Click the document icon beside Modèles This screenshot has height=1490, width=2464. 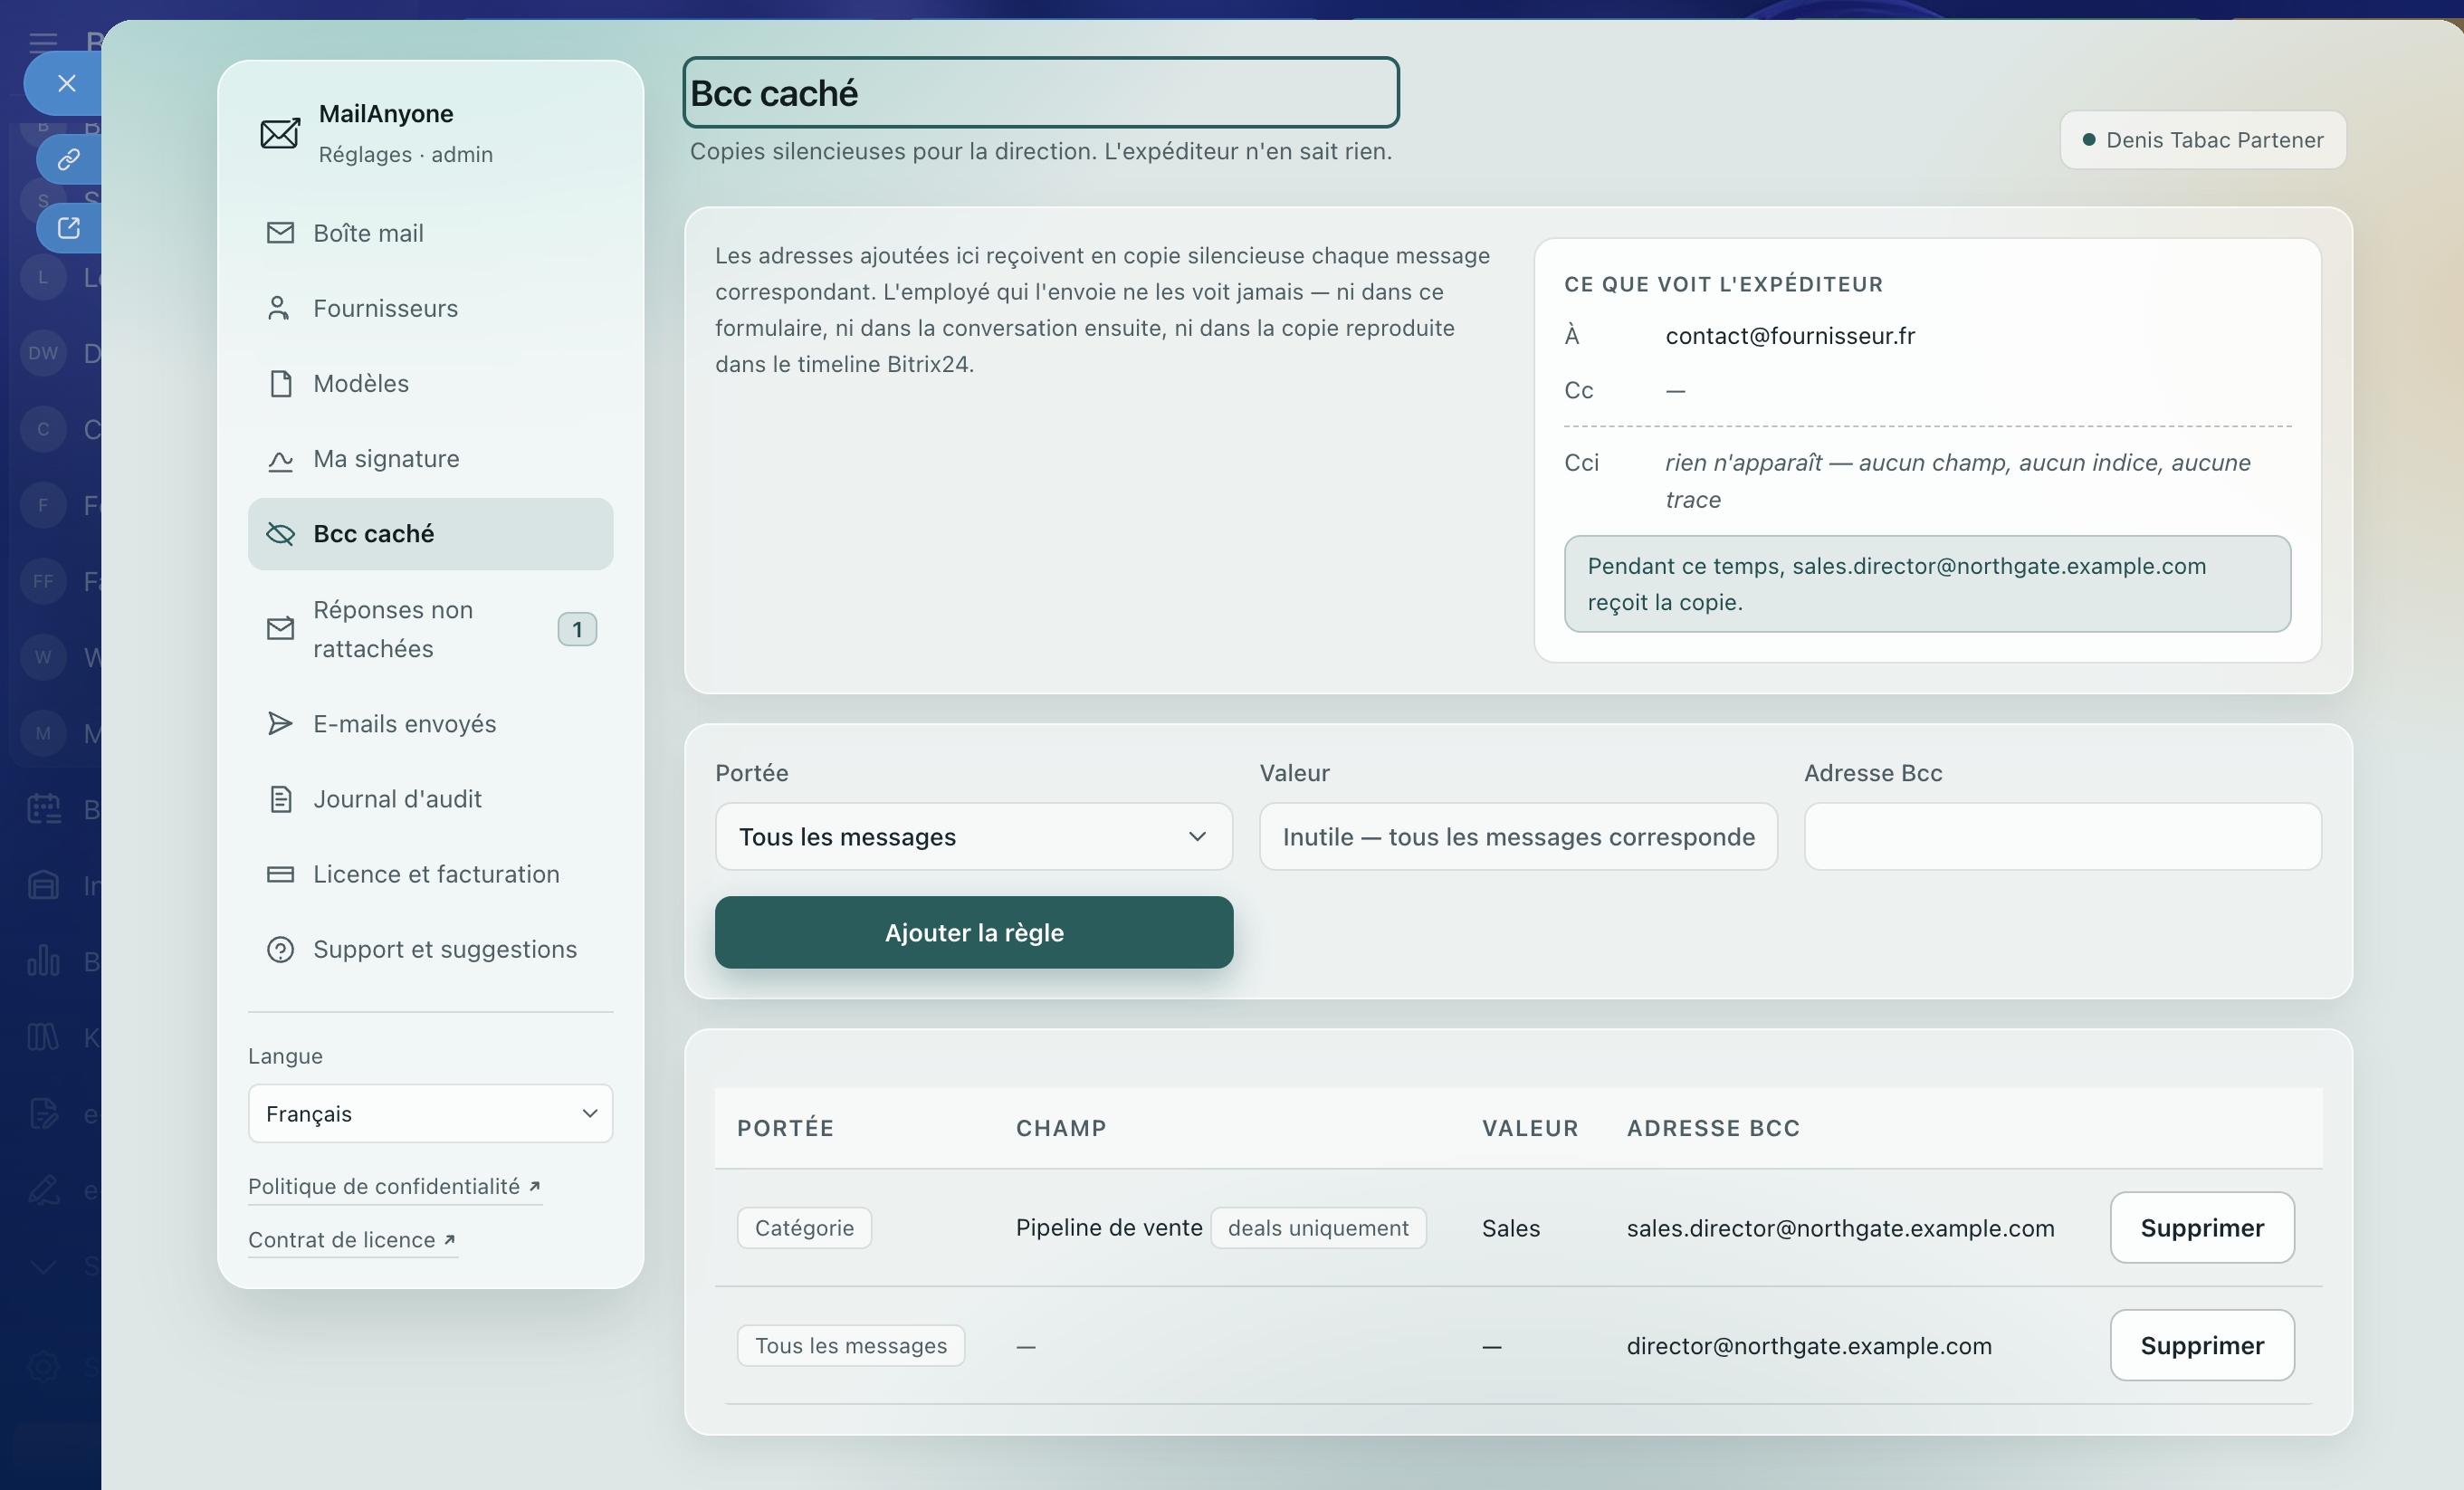coord(281,383)
